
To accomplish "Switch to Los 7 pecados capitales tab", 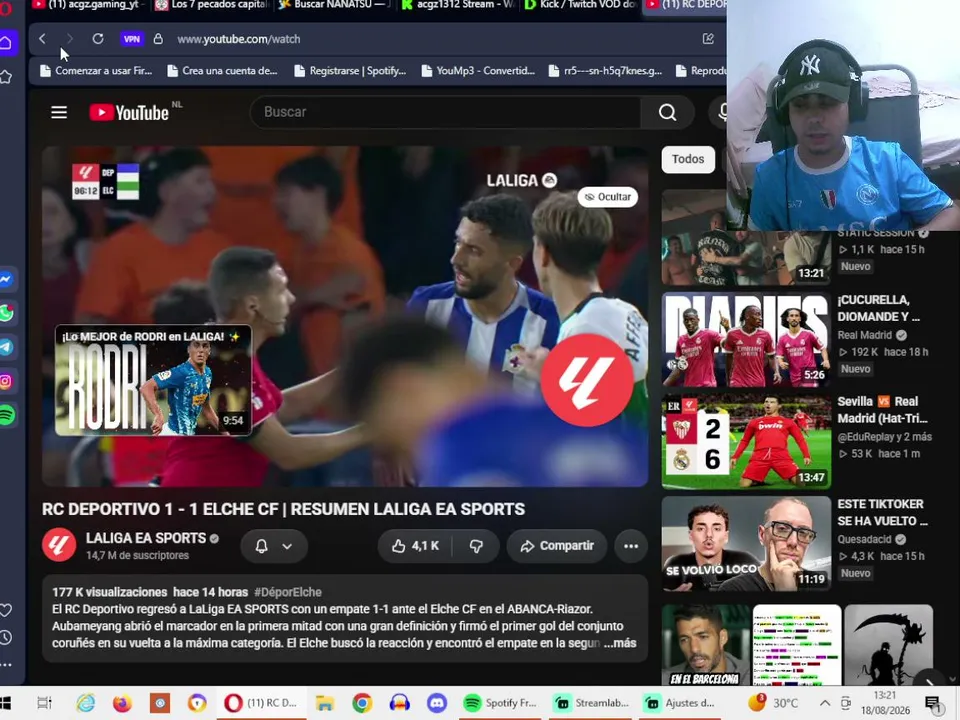I will 211,4.
